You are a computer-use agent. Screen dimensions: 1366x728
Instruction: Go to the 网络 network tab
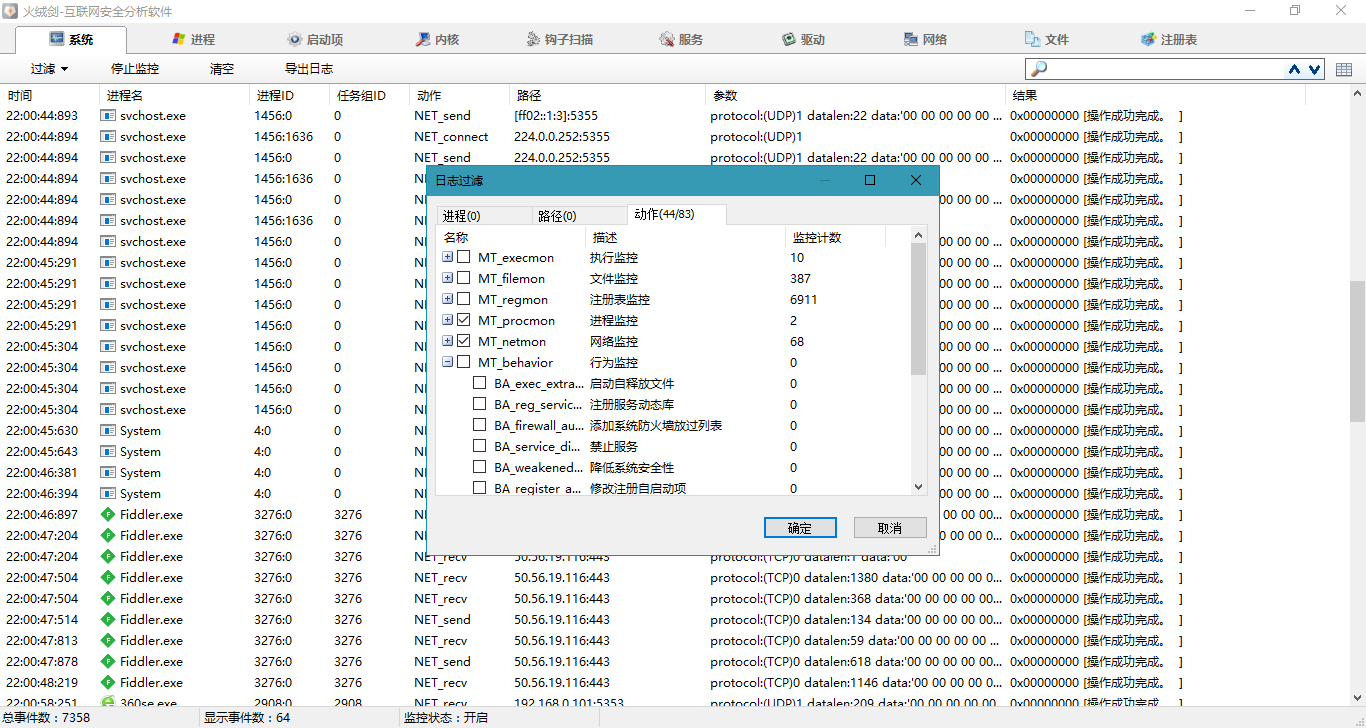point(925,40)
